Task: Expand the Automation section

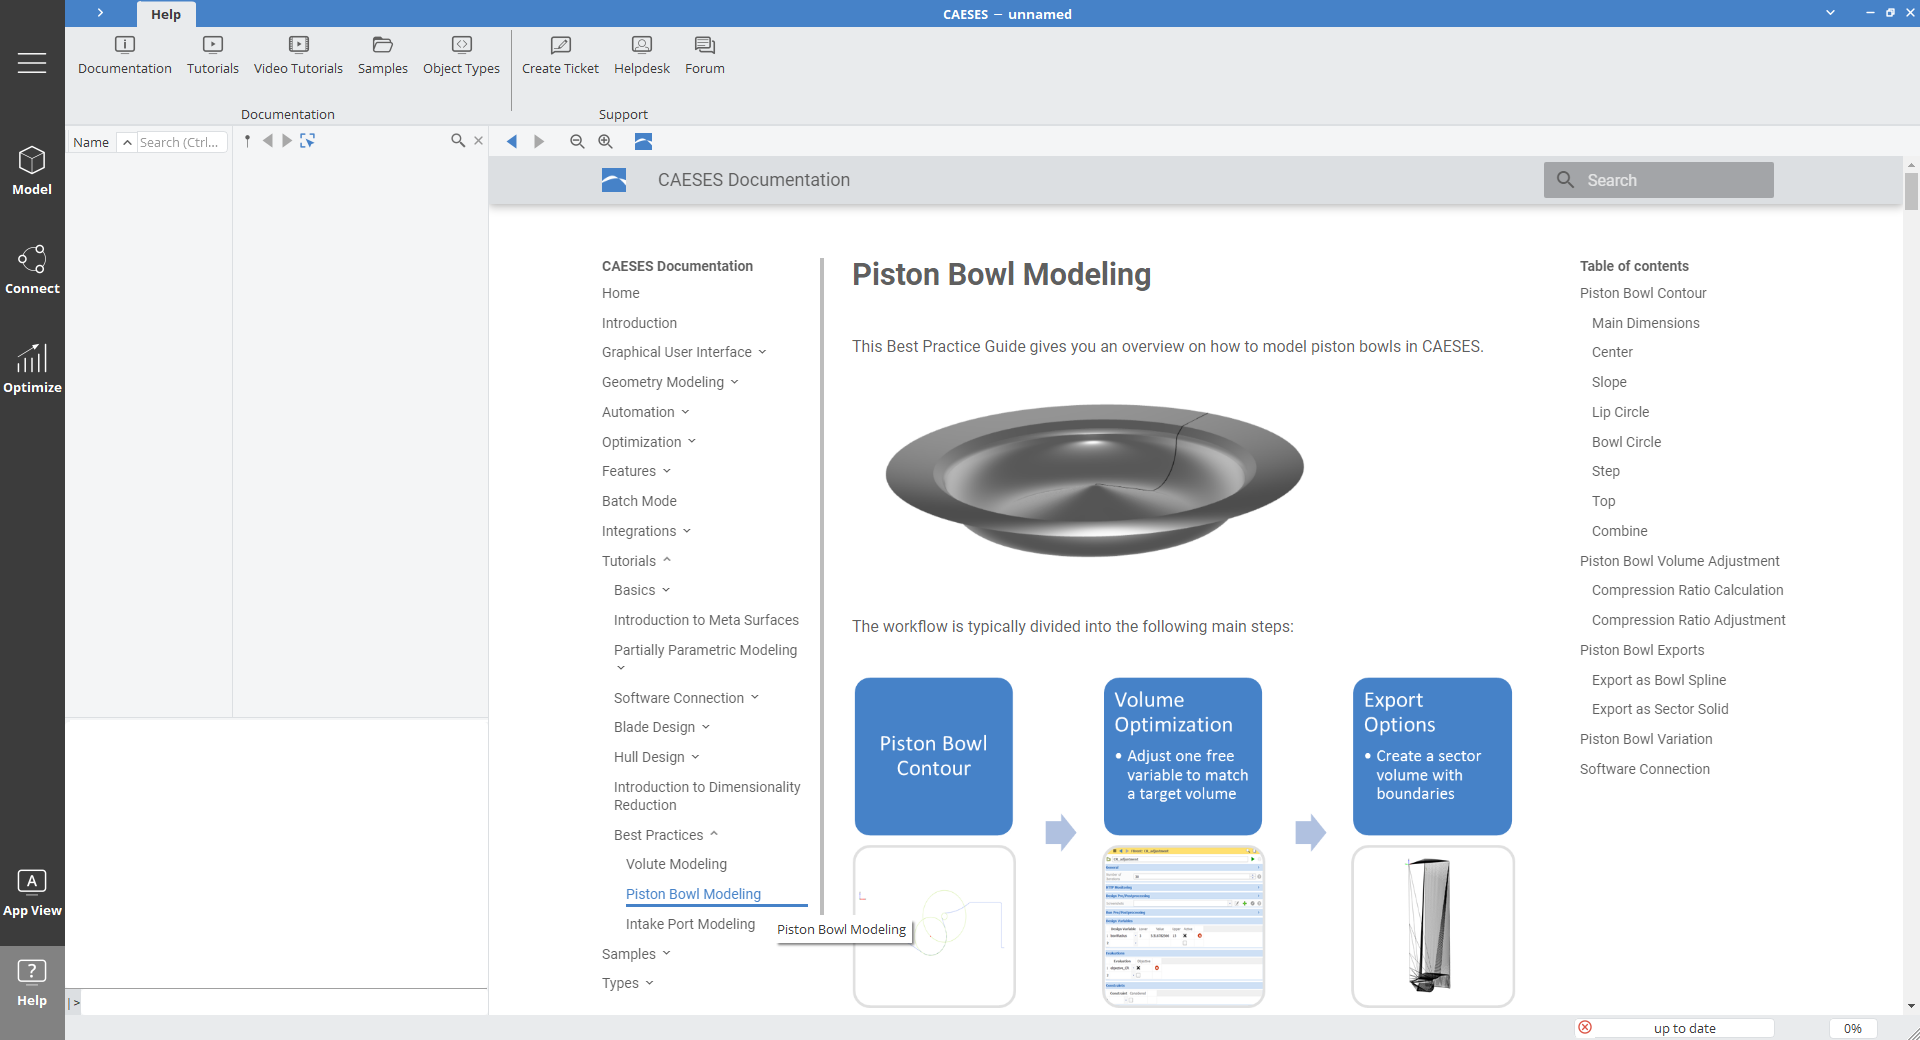Action: (685, 412)
